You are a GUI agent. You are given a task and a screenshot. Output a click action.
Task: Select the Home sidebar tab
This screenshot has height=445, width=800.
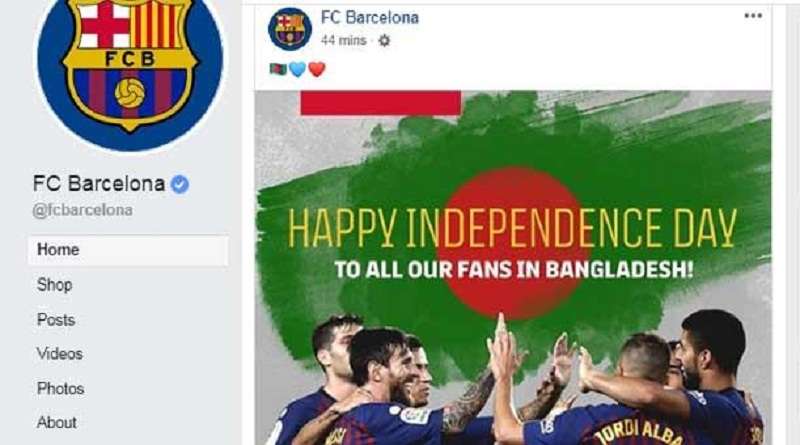click(x=128, y=250)
